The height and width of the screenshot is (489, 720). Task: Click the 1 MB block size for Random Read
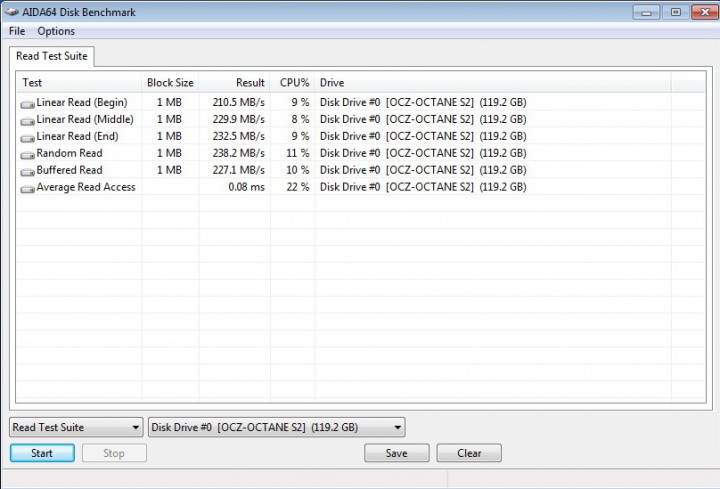click(x=169, y=153)
